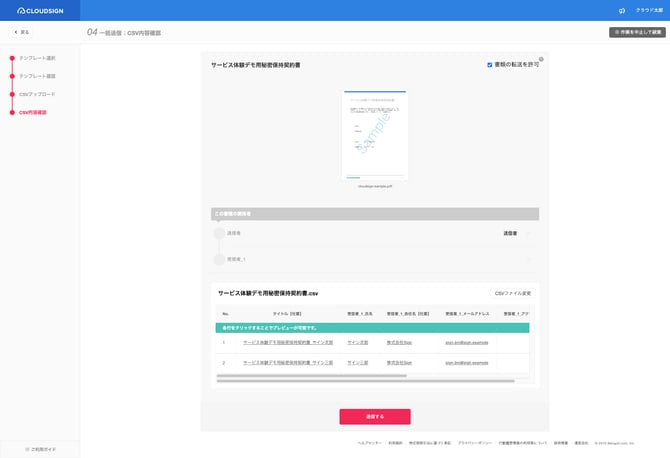Expand the 送信者 row chevron
670x458 pixels.
pos(528,233)
